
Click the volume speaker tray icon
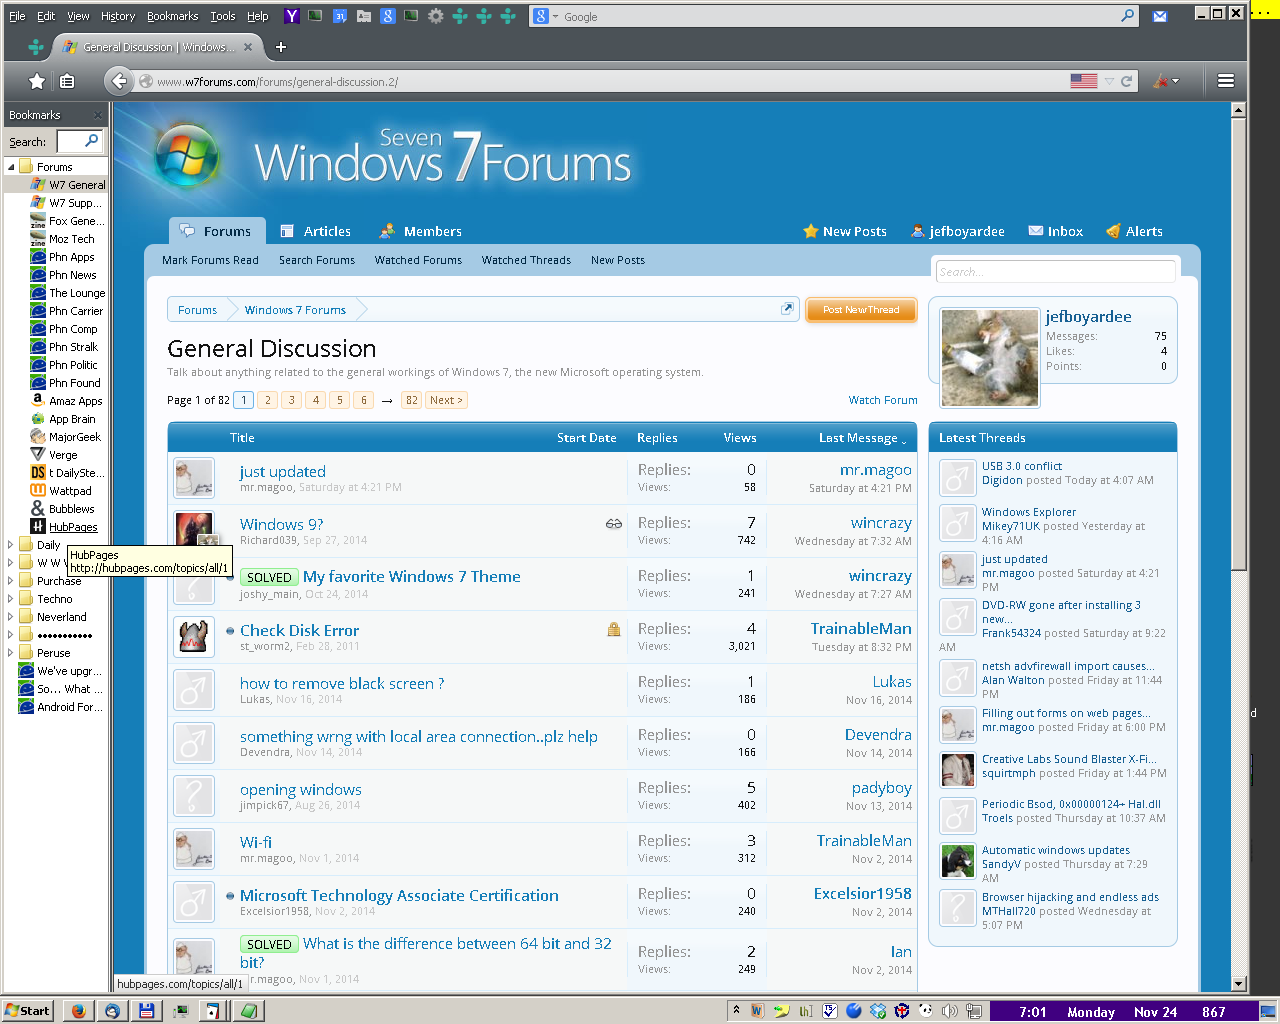950,1011
